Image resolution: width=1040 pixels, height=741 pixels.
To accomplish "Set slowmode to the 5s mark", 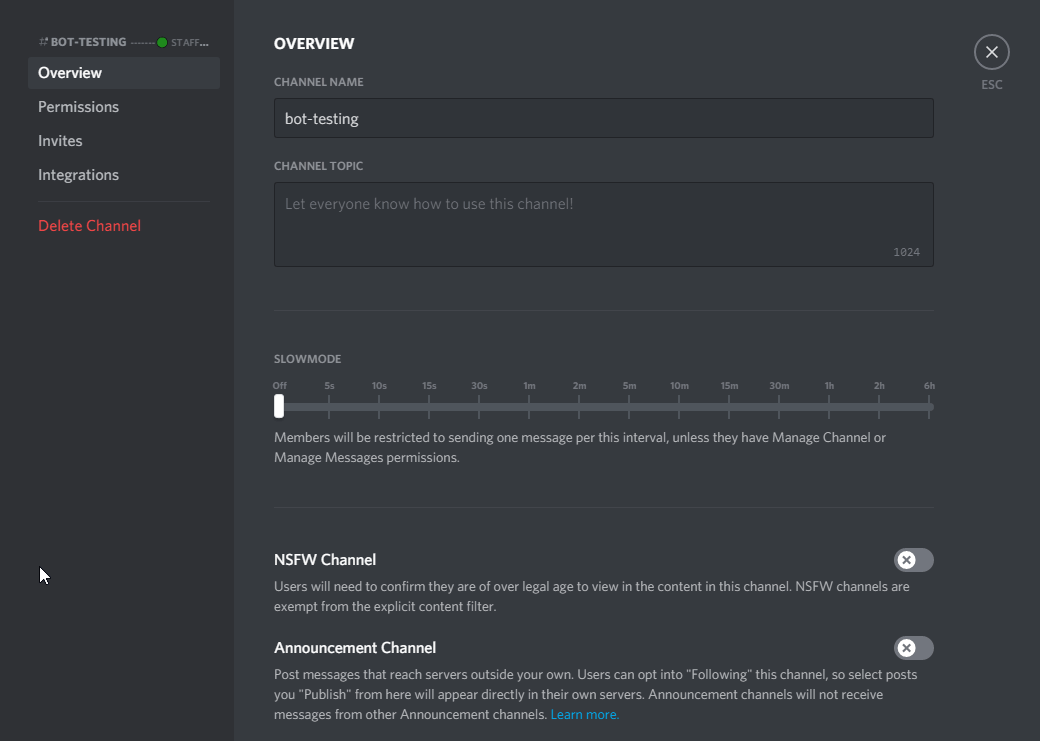I will coord(329,407).
